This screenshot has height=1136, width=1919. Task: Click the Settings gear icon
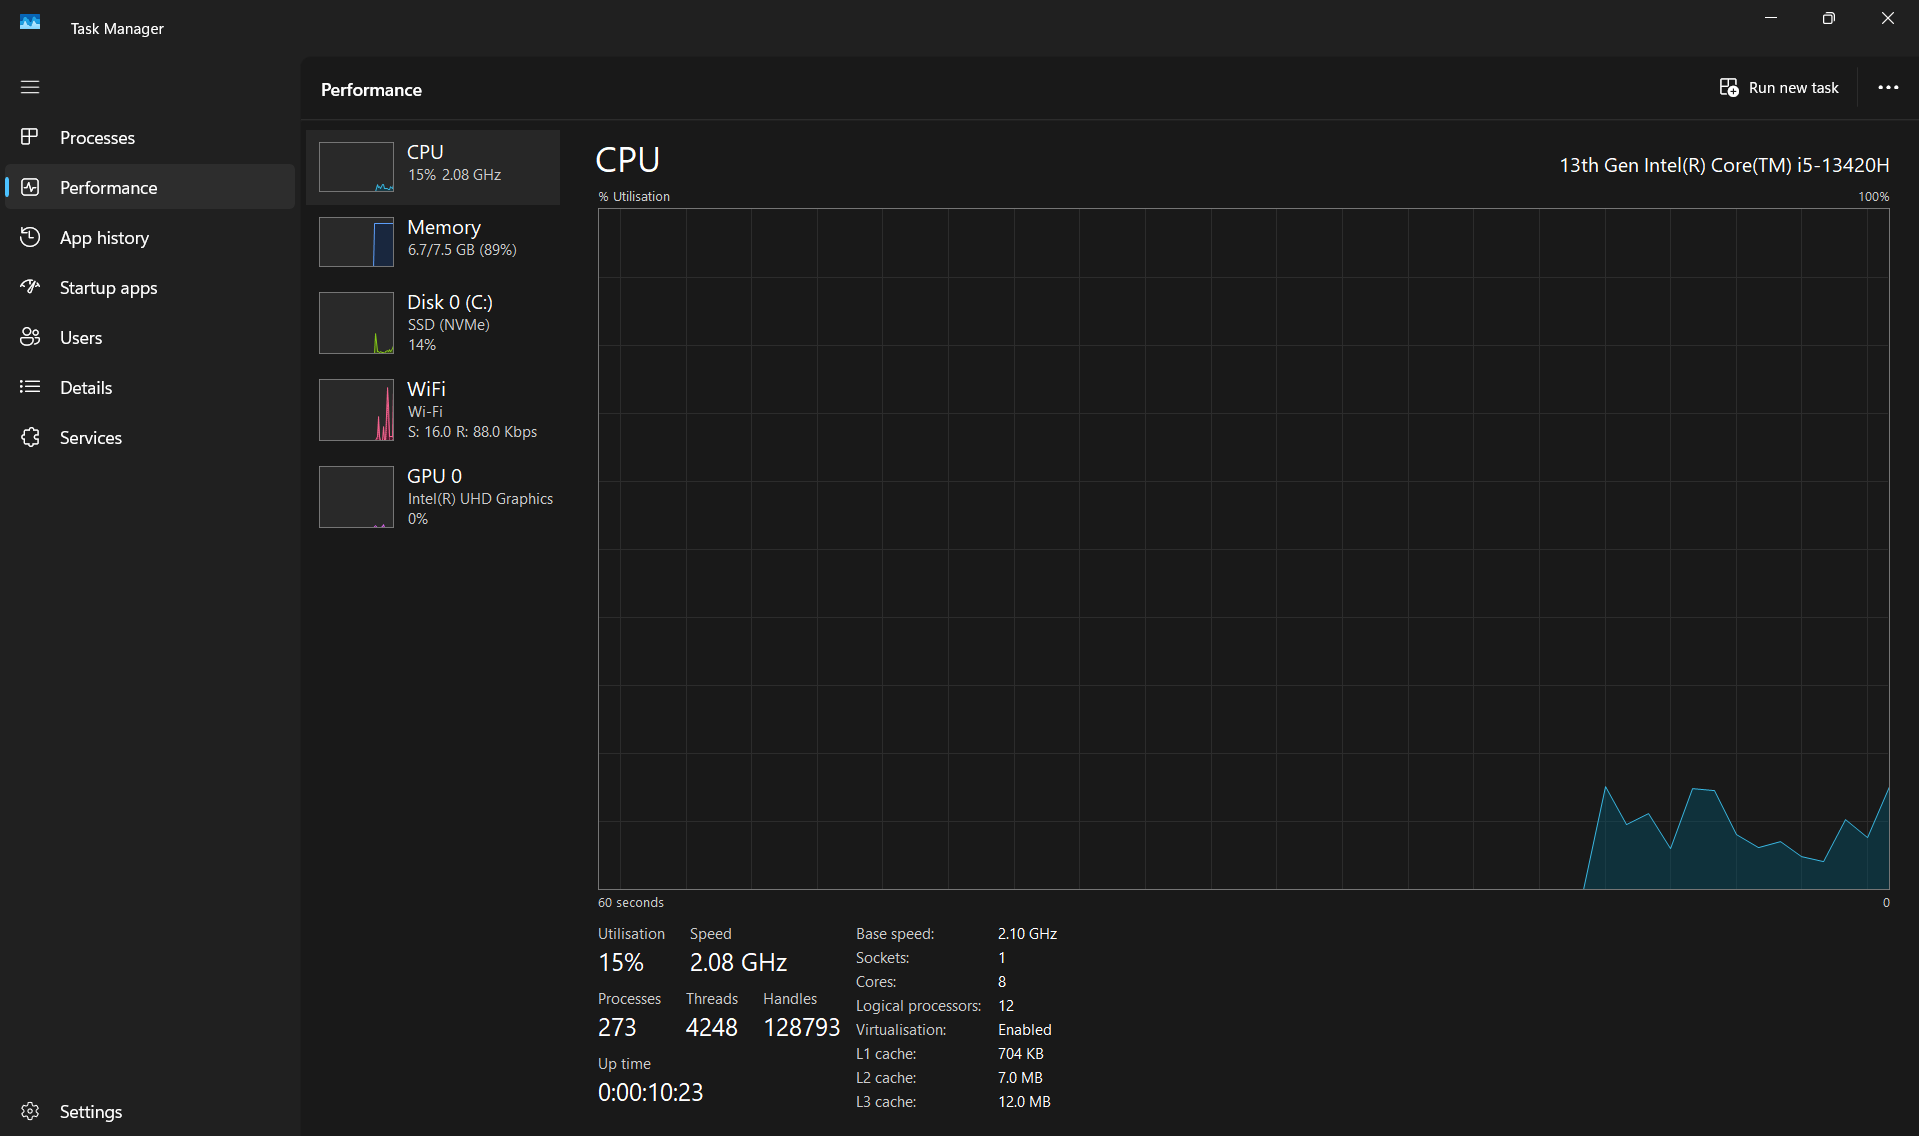coord(30,1111)
